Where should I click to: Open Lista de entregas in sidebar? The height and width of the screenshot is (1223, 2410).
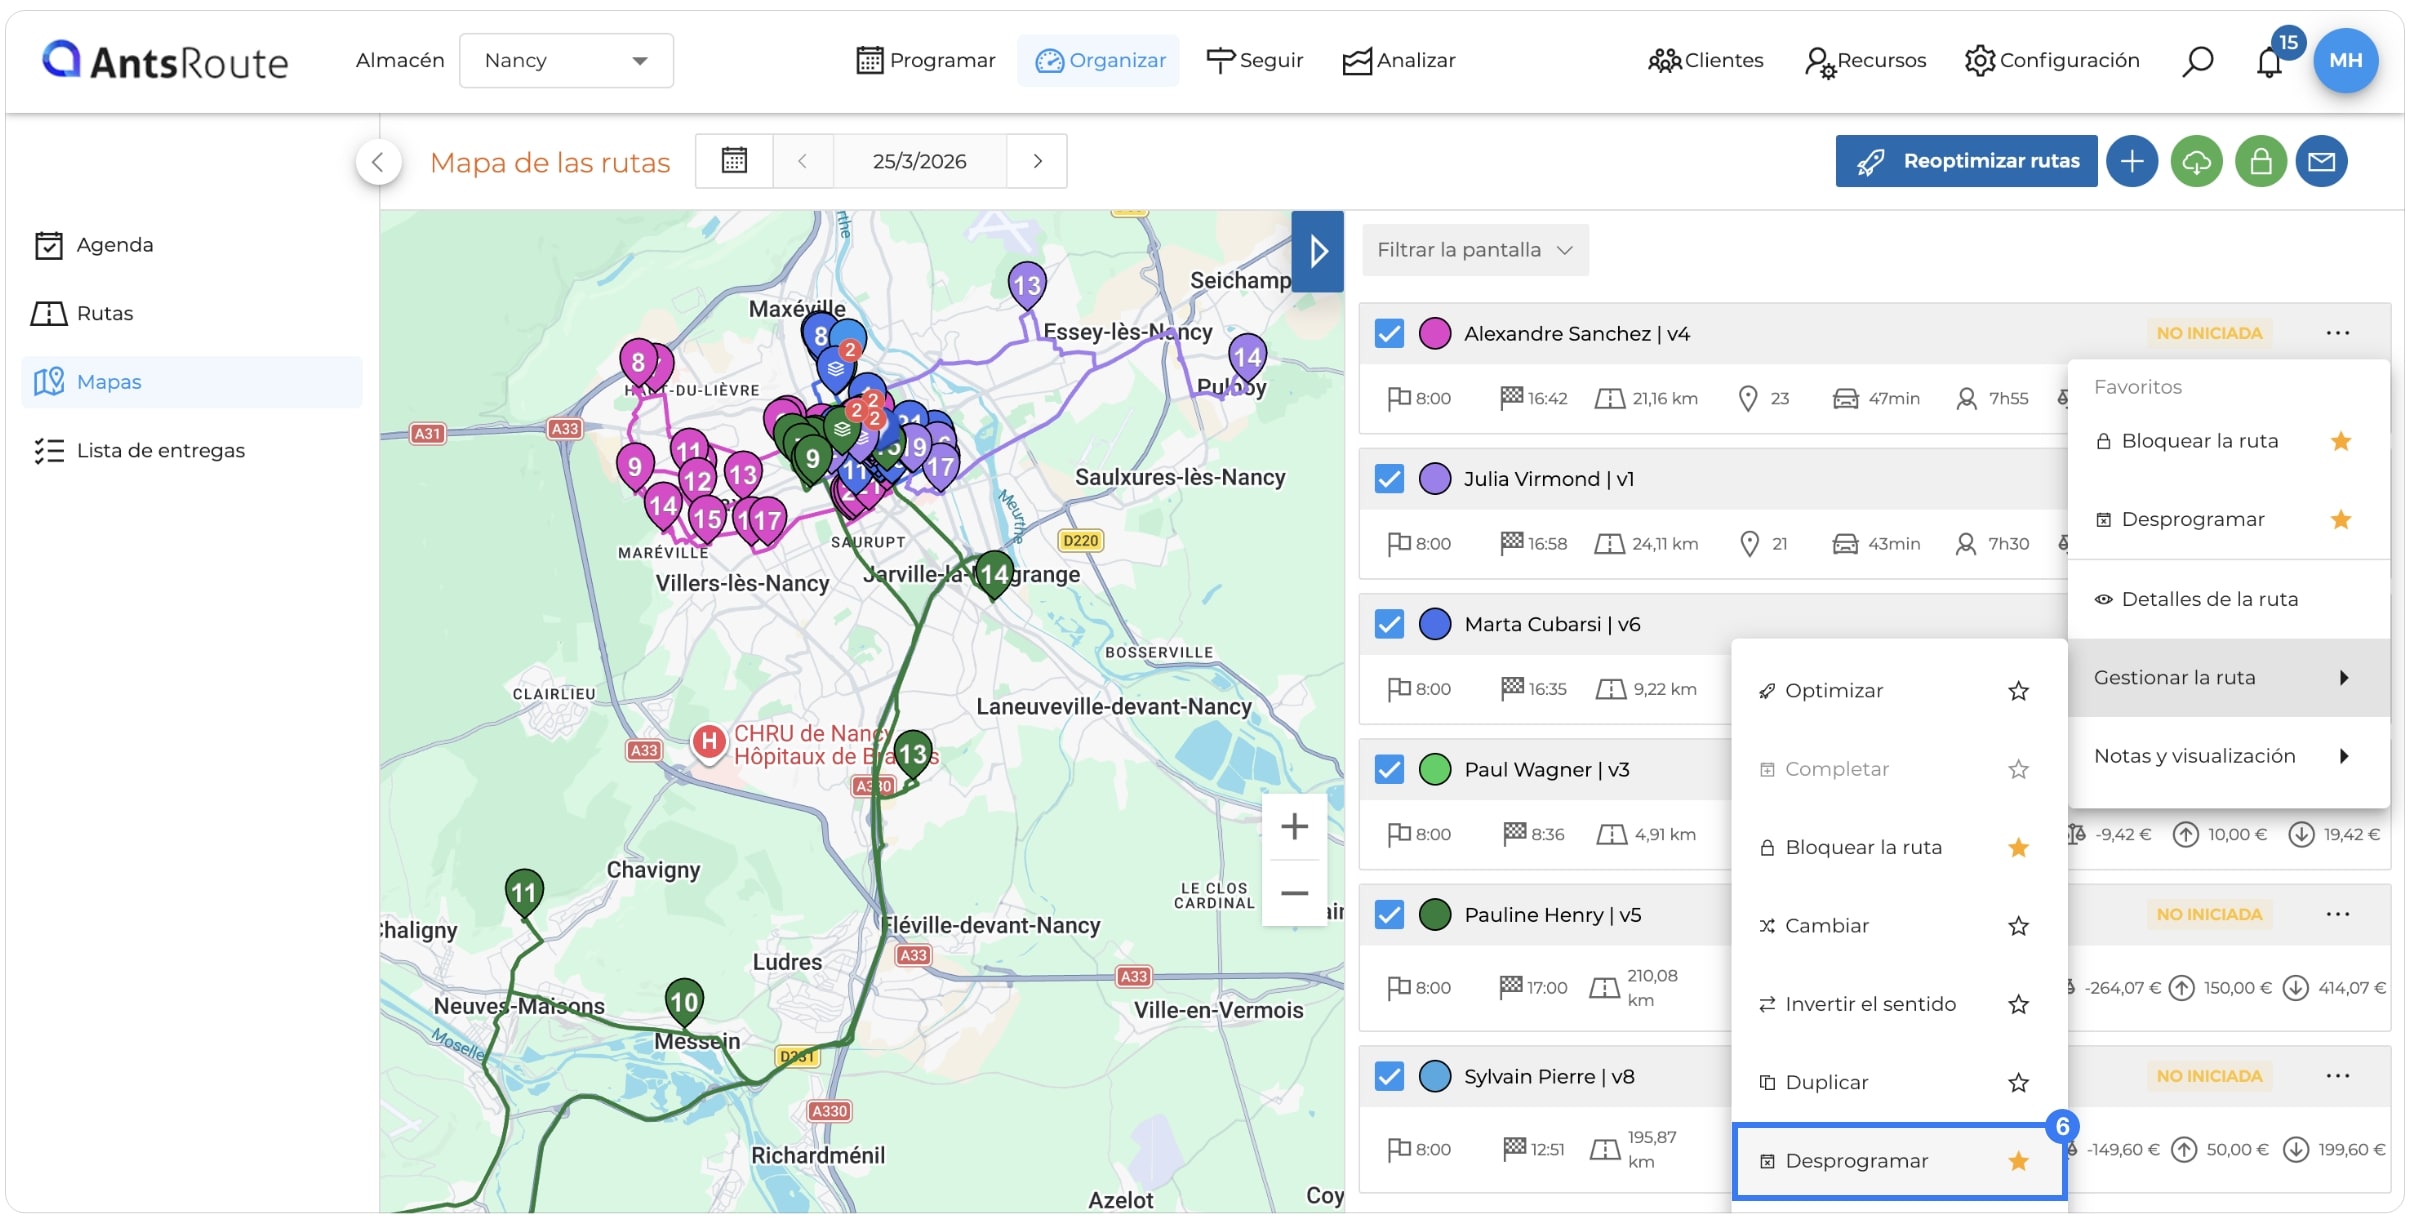(160, 451)
